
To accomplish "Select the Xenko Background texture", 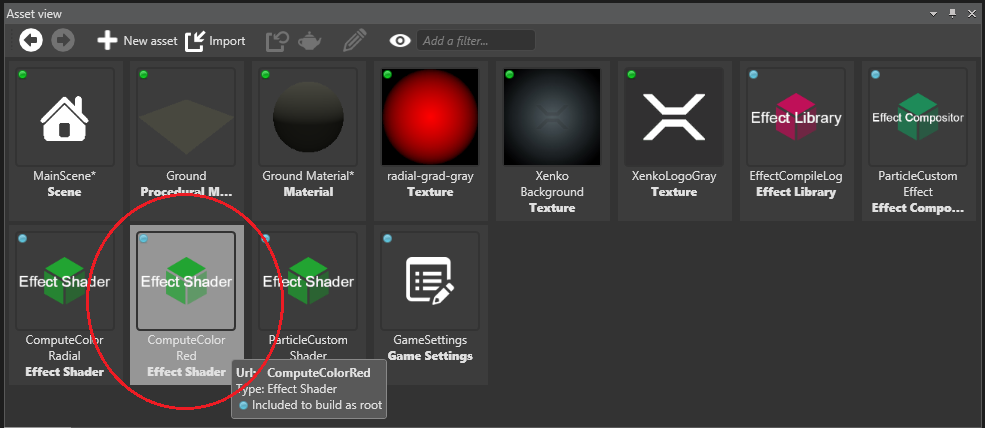I will tap(552, 118).
